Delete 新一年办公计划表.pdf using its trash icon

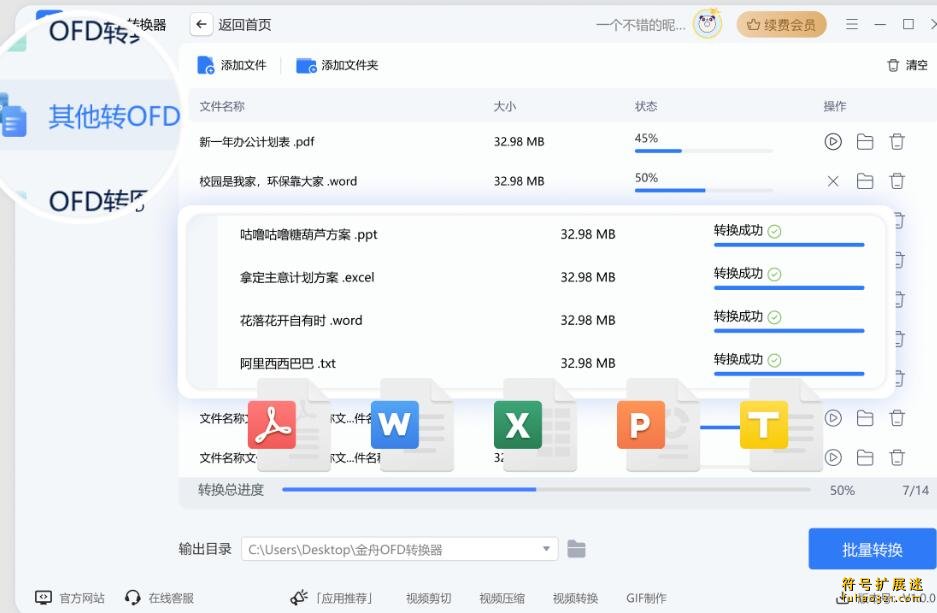(897, 141)
